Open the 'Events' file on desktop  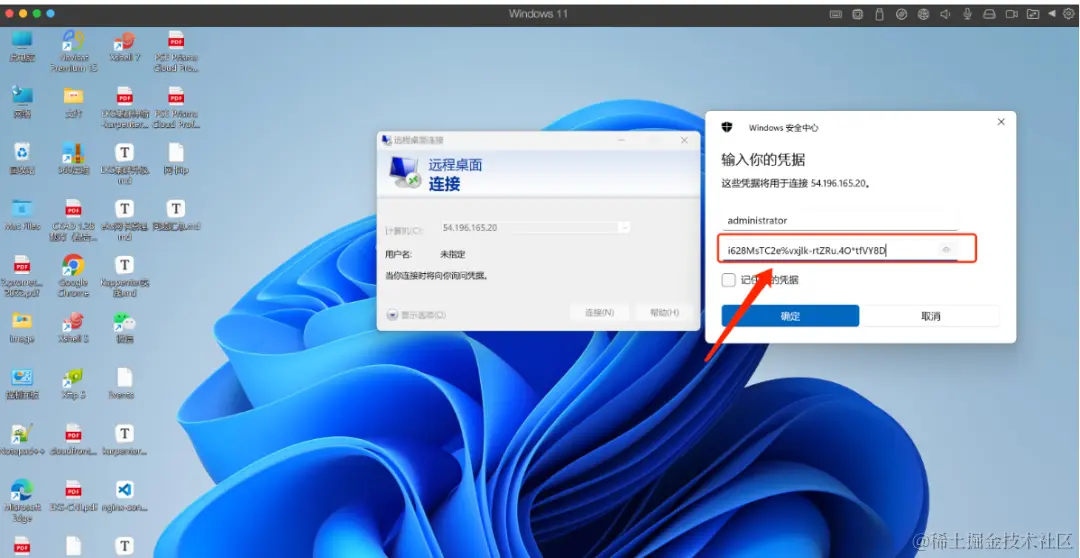(x=124, y=383)
